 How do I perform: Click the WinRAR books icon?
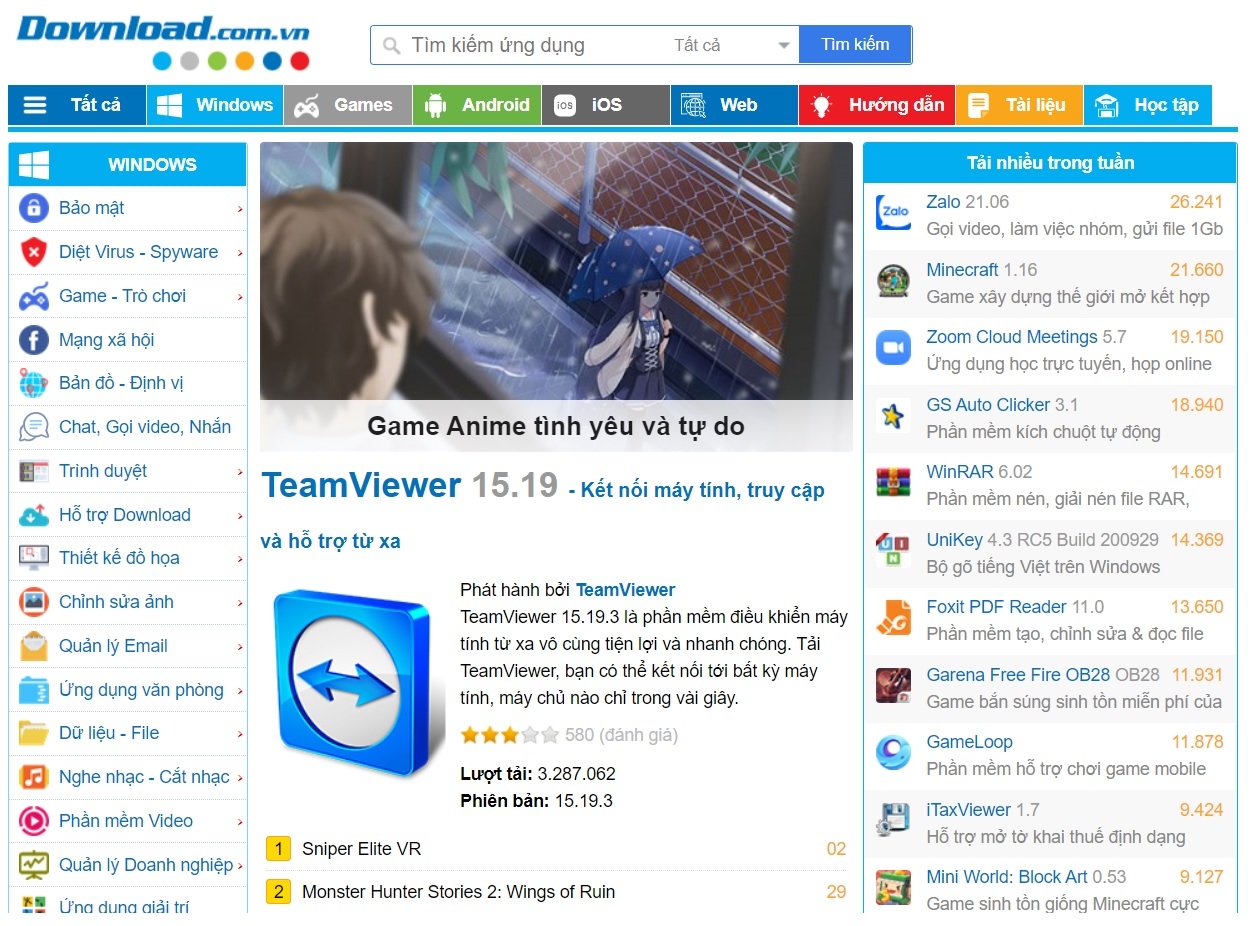893,483
